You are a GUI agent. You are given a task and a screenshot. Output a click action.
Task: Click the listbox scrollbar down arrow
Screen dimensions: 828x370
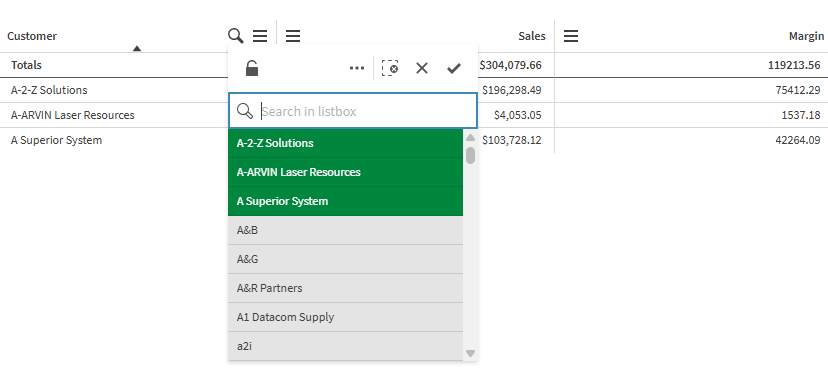point(471,353)
